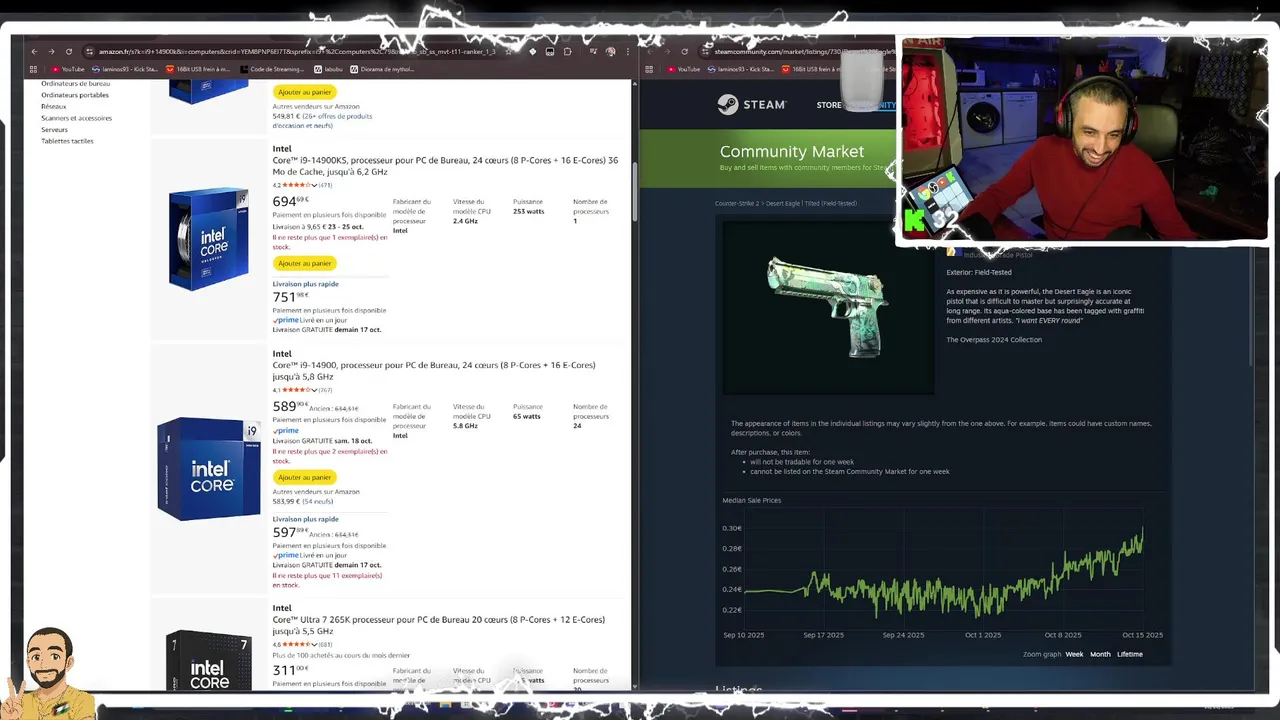This screenshot has width=1280, height=720.
Task: Open 'Tablettes tactiles' category in Amazon sidebar
Action: click(x=67, y=141)
